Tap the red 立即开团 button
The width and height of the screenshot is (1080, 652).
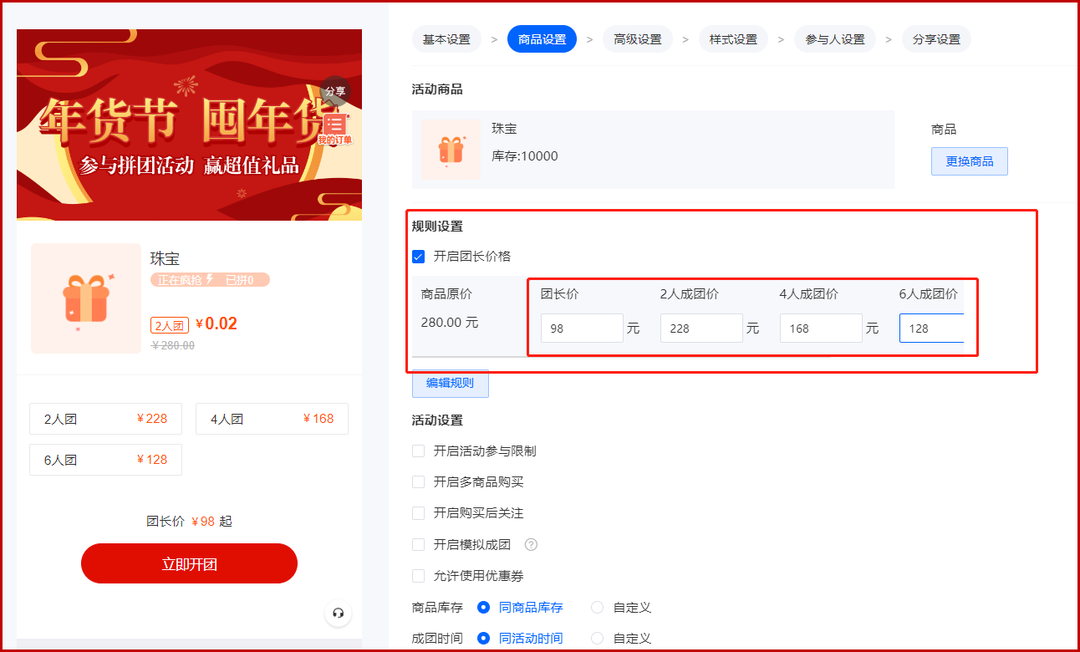[189, 564]
